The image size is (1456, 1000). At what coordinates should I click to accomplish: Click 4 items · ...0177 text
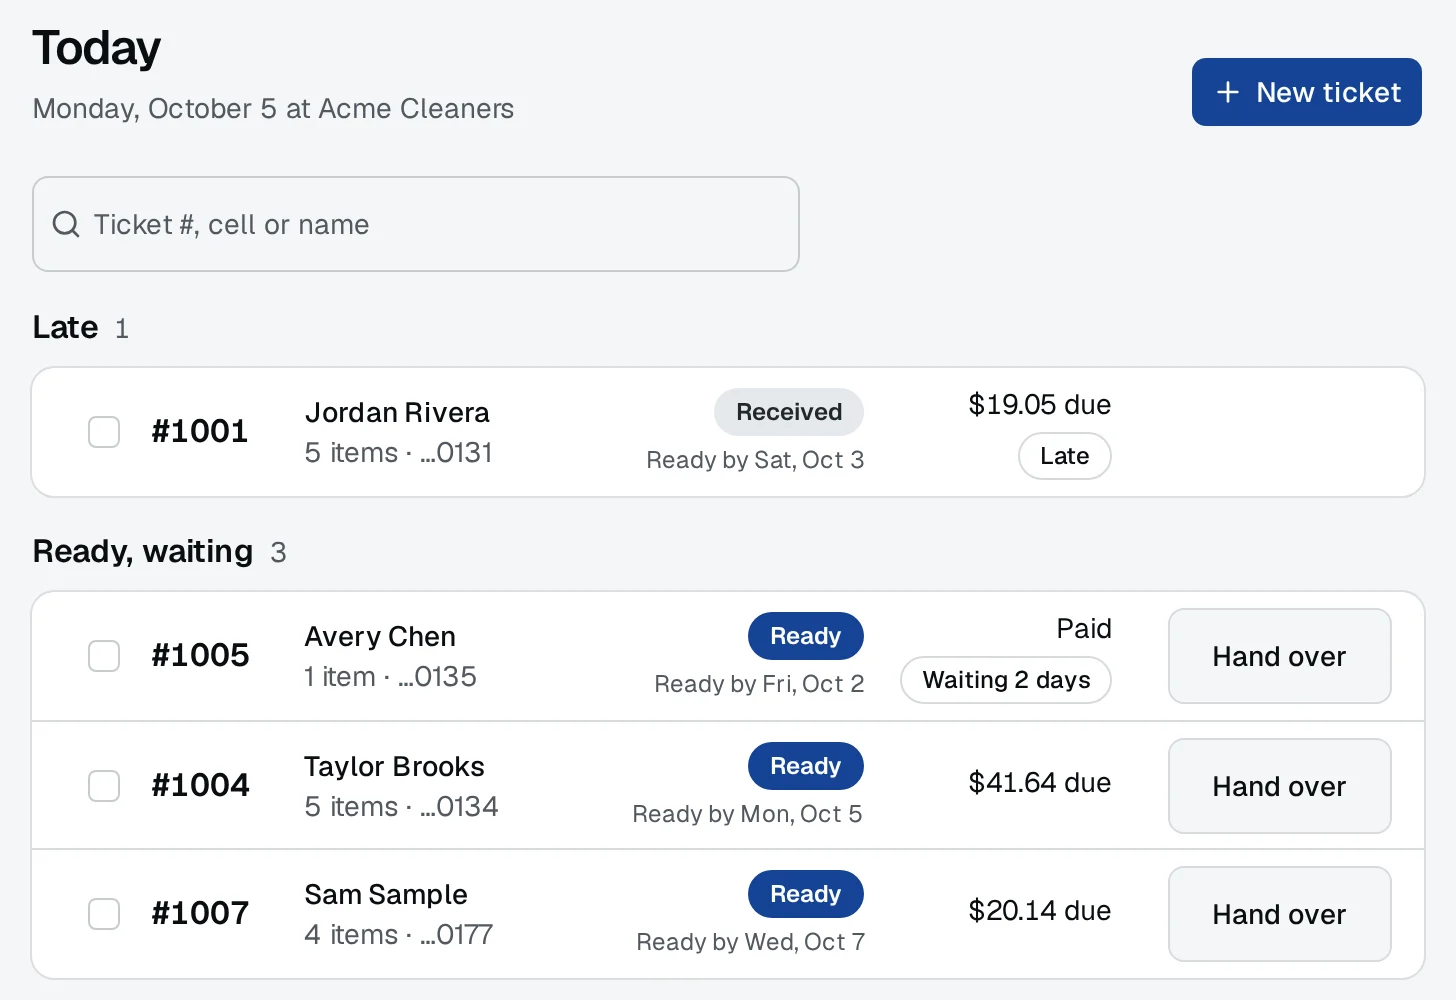398,934
